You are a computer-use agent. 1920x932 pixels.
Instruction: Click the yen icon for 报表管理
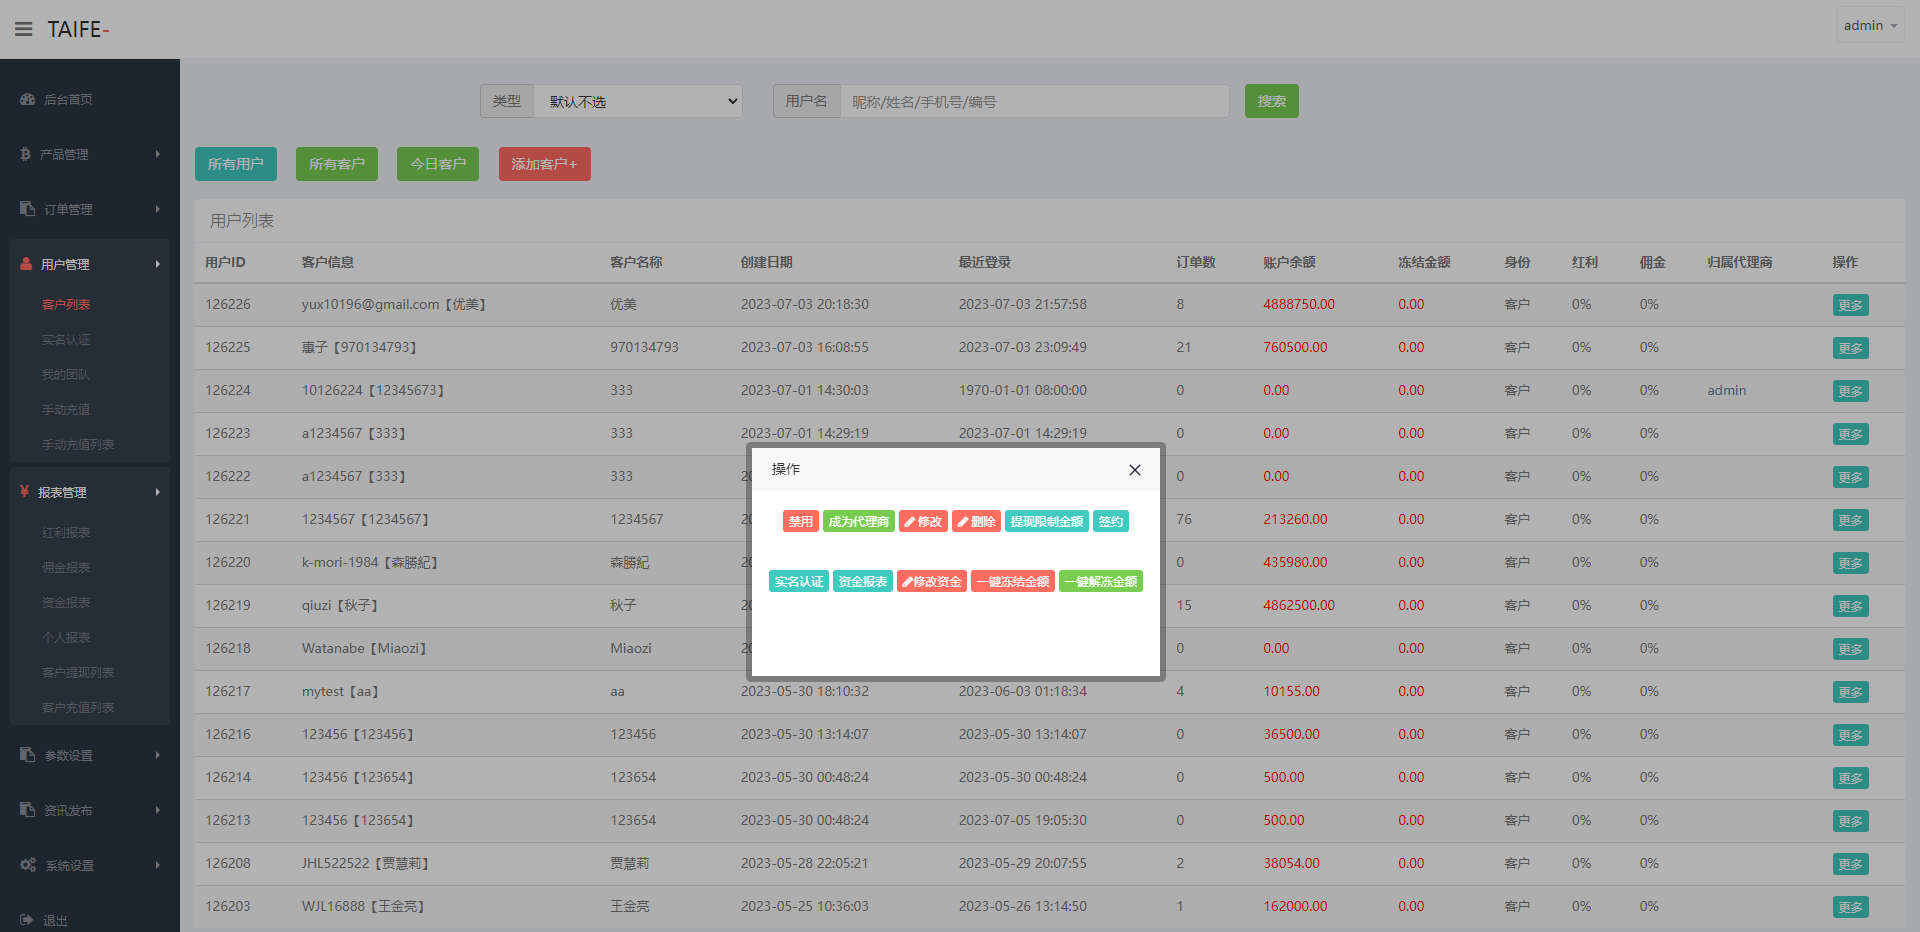[x=25, y=491]
